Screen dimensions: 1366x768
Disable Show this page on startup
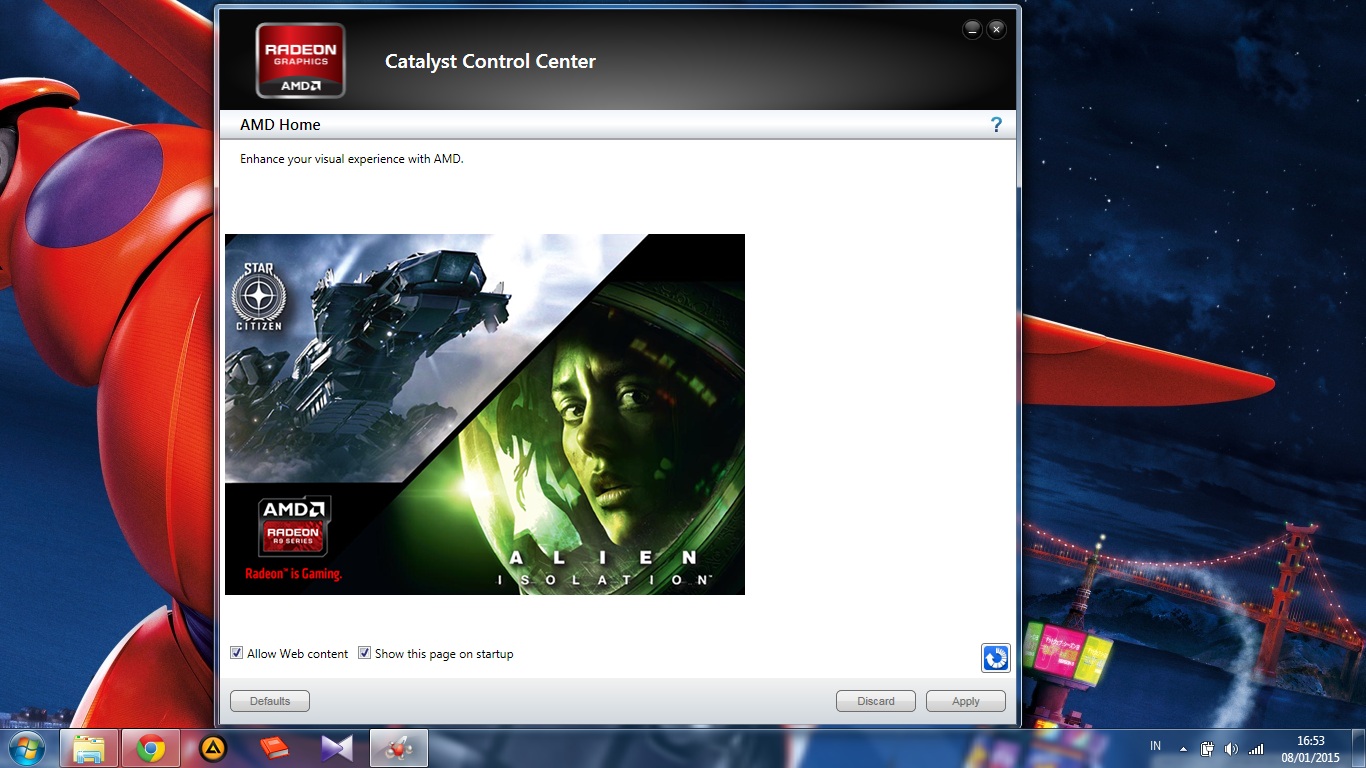click(x=365, y=653)
